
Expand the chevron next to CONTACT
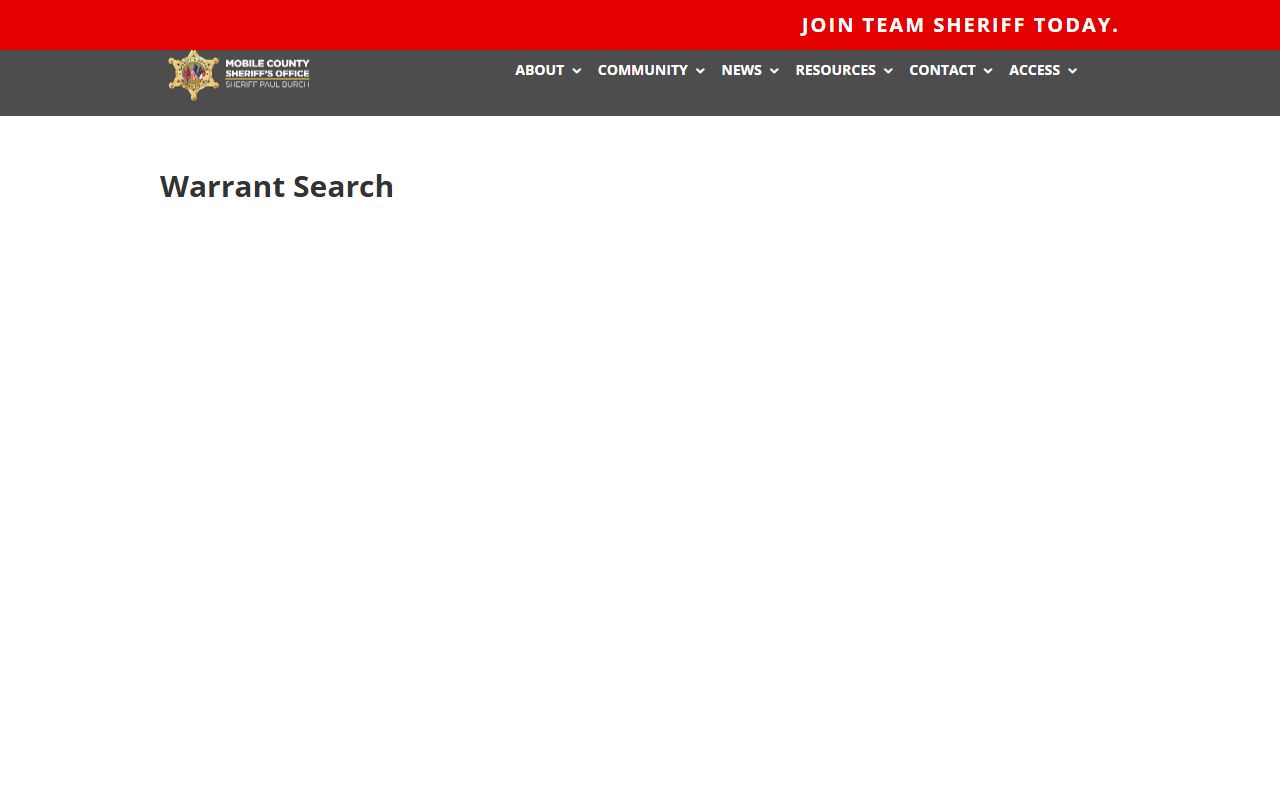(988, 71)
